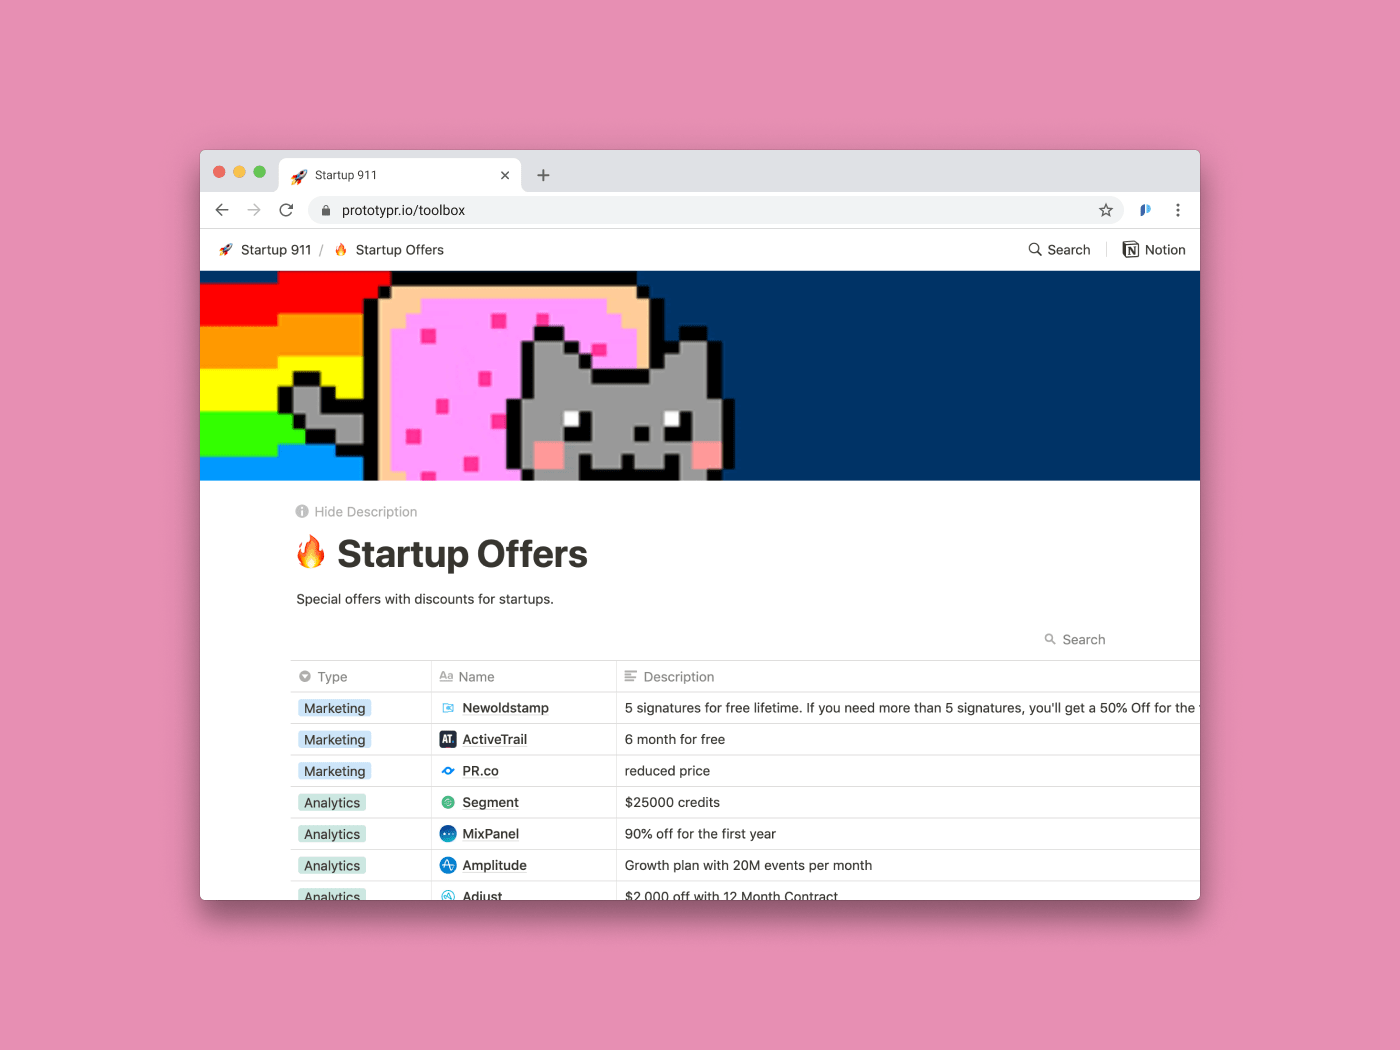Click '5 signatures for free lifetime' cell

pos(908,708)
